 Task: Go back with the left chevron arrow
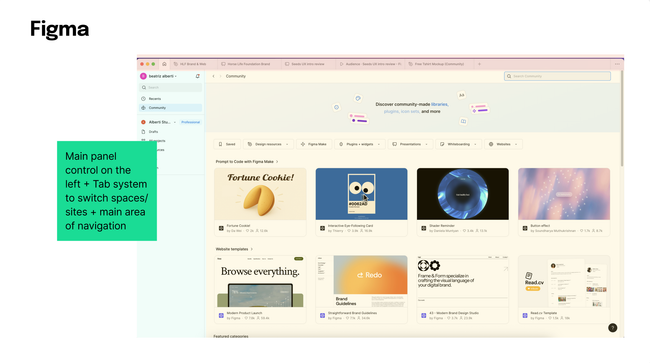pyautogui.click(x=213, y=76)
